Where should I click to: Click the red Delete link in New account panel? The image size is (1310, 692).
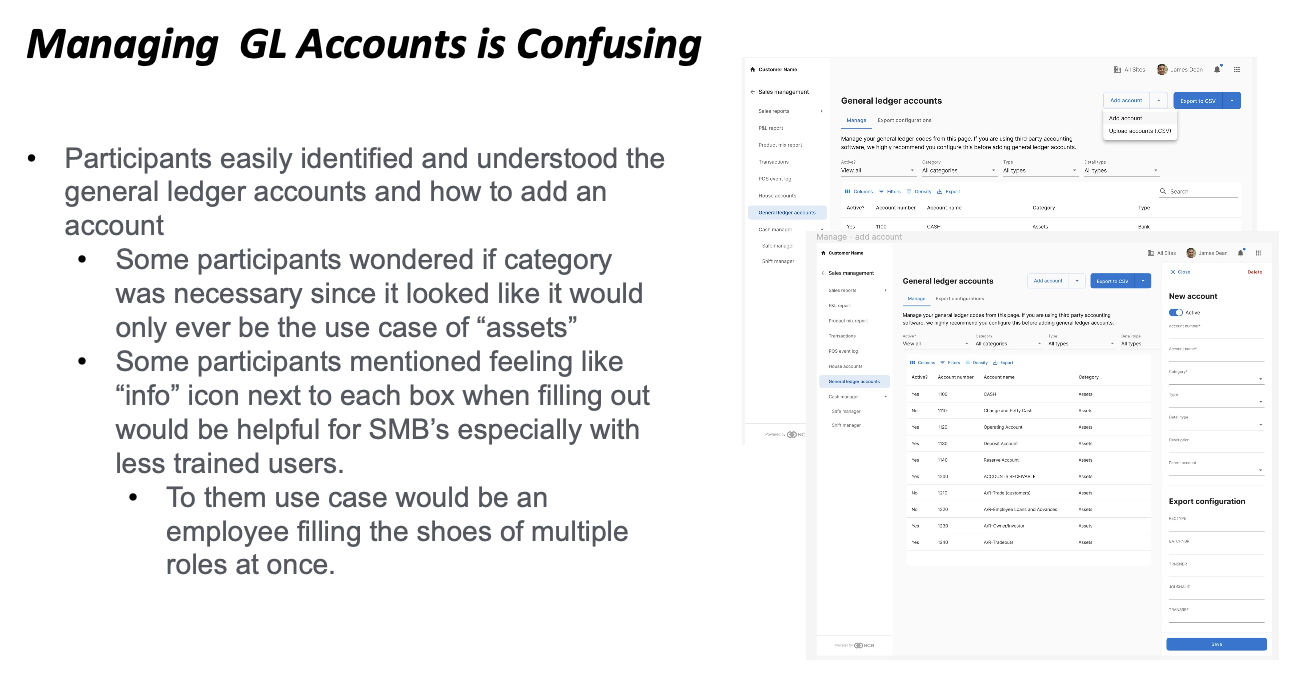pos(1255,272)
